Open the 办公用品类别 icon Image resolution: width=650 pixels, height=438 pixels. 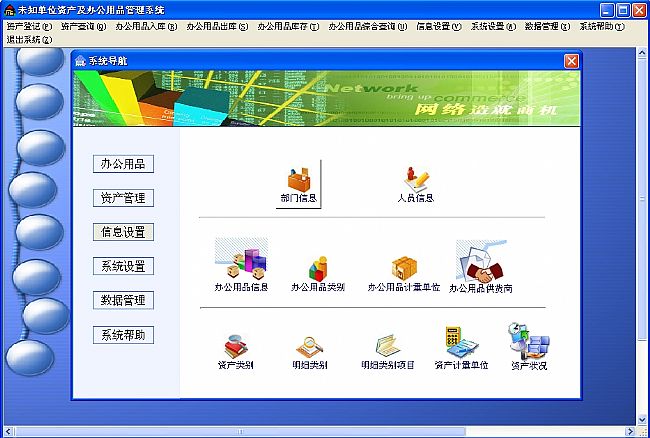(x=318, y=273)
